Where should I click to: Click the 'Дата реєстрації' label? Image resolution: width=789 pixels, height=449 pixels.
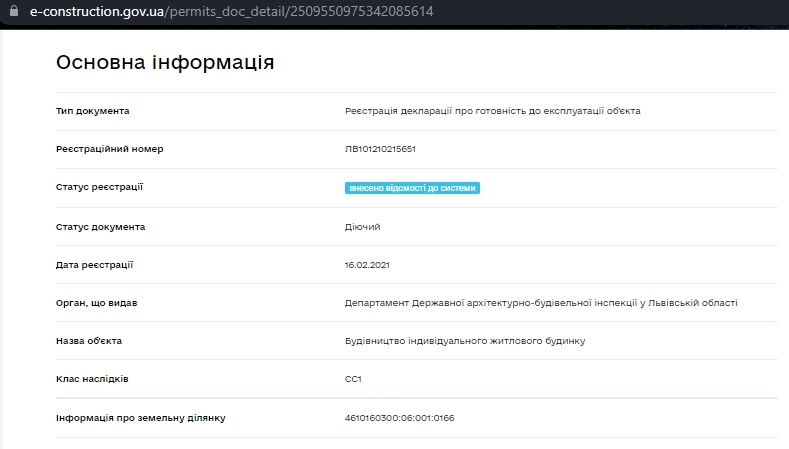(x=95, y=265)
